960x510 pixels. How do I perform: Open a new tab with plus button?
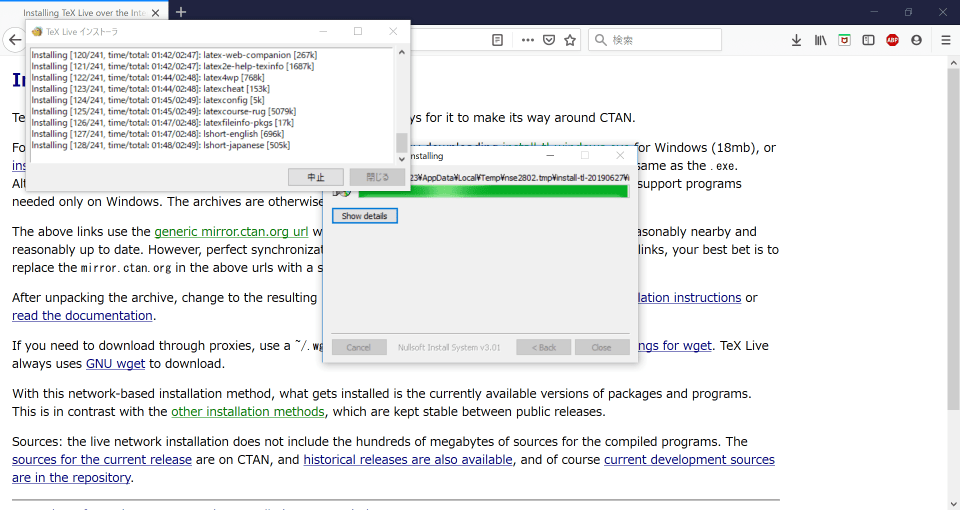[x=181, y=12]
